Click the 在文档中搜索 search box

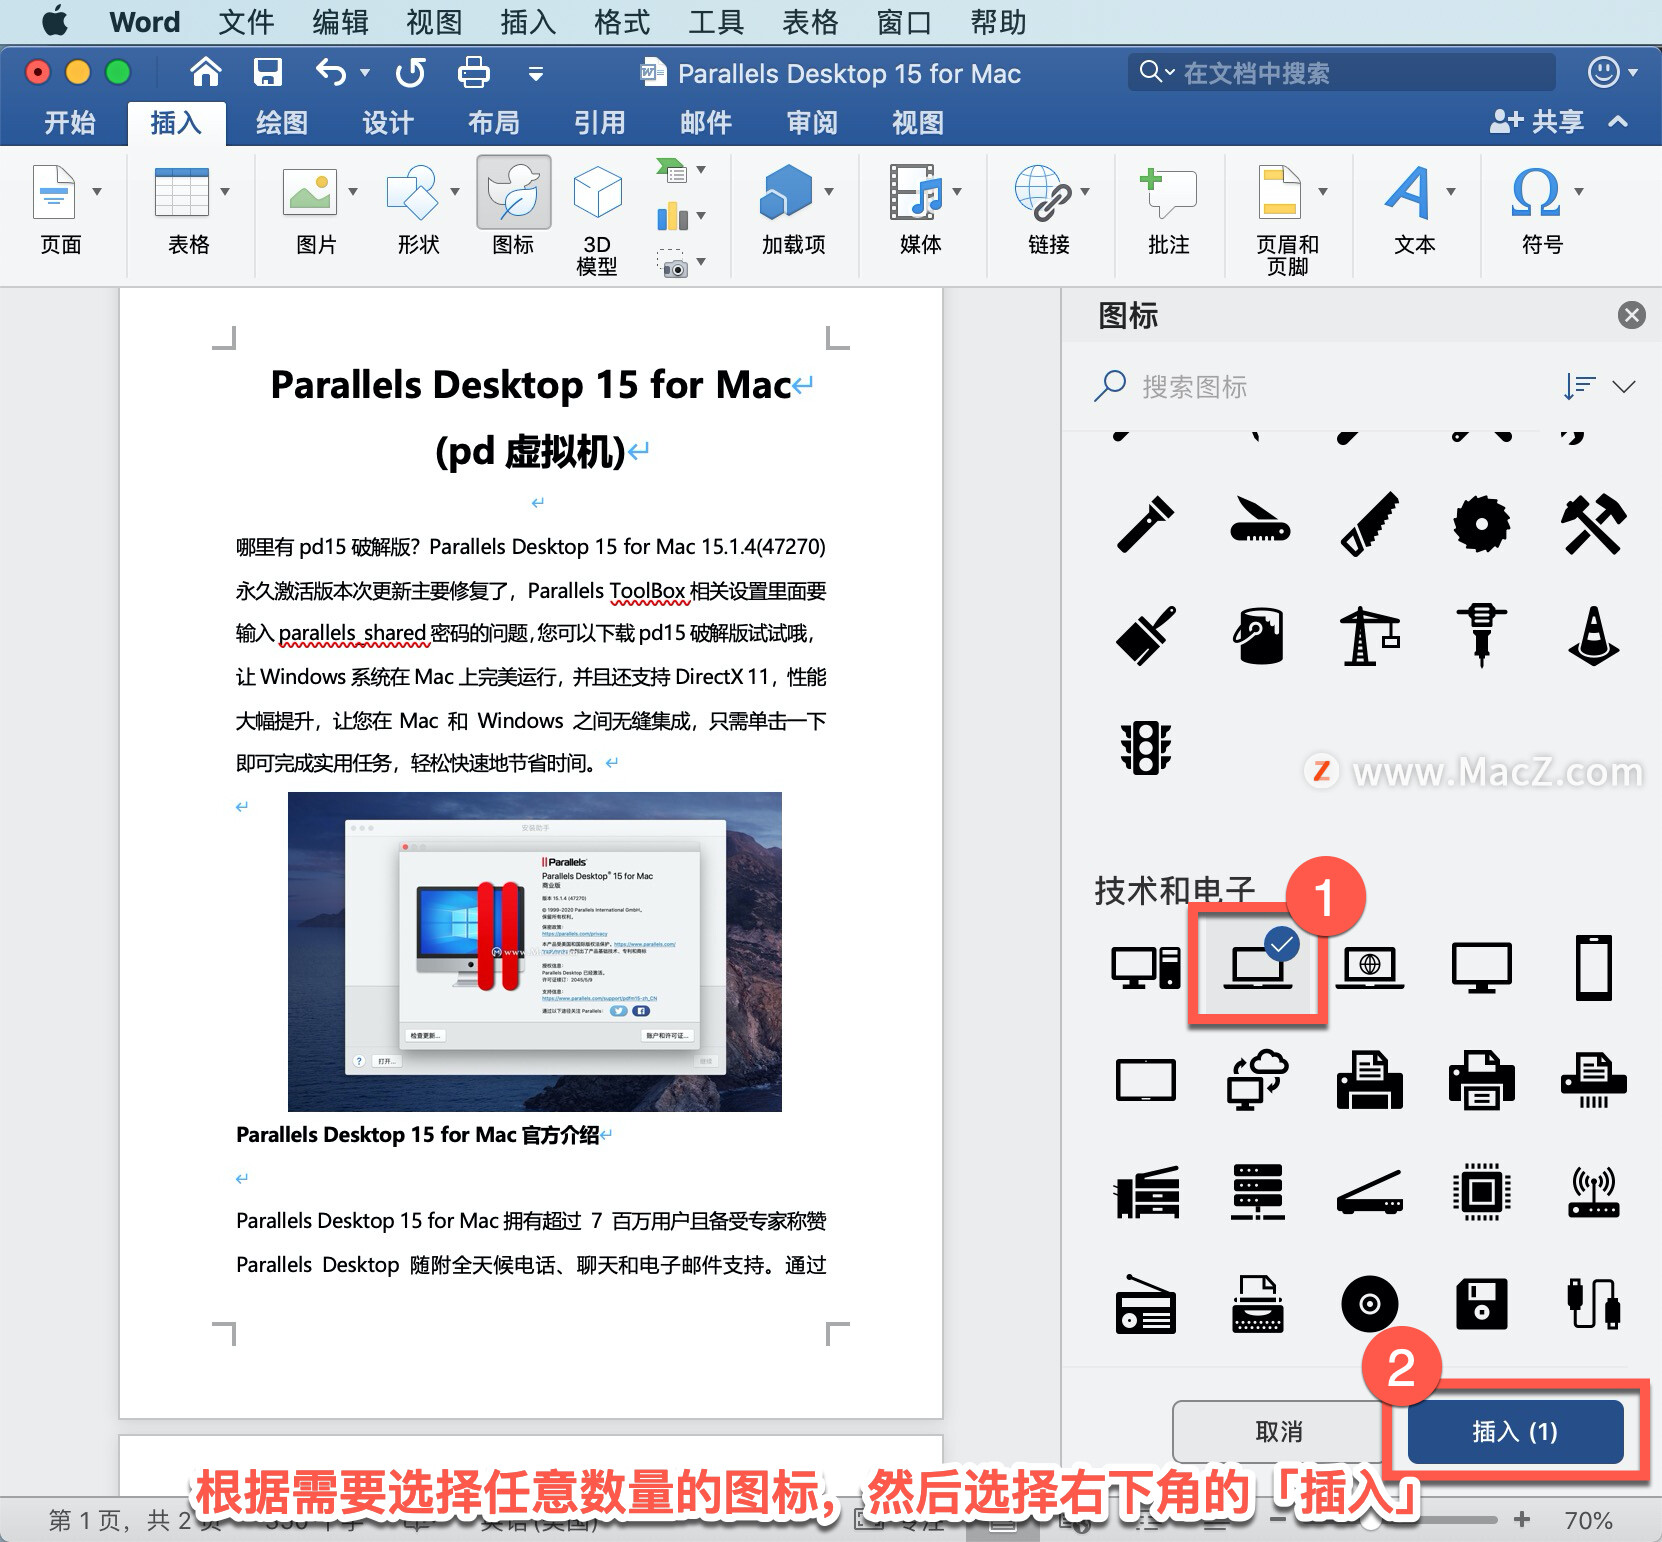(x=1342, y=73)
